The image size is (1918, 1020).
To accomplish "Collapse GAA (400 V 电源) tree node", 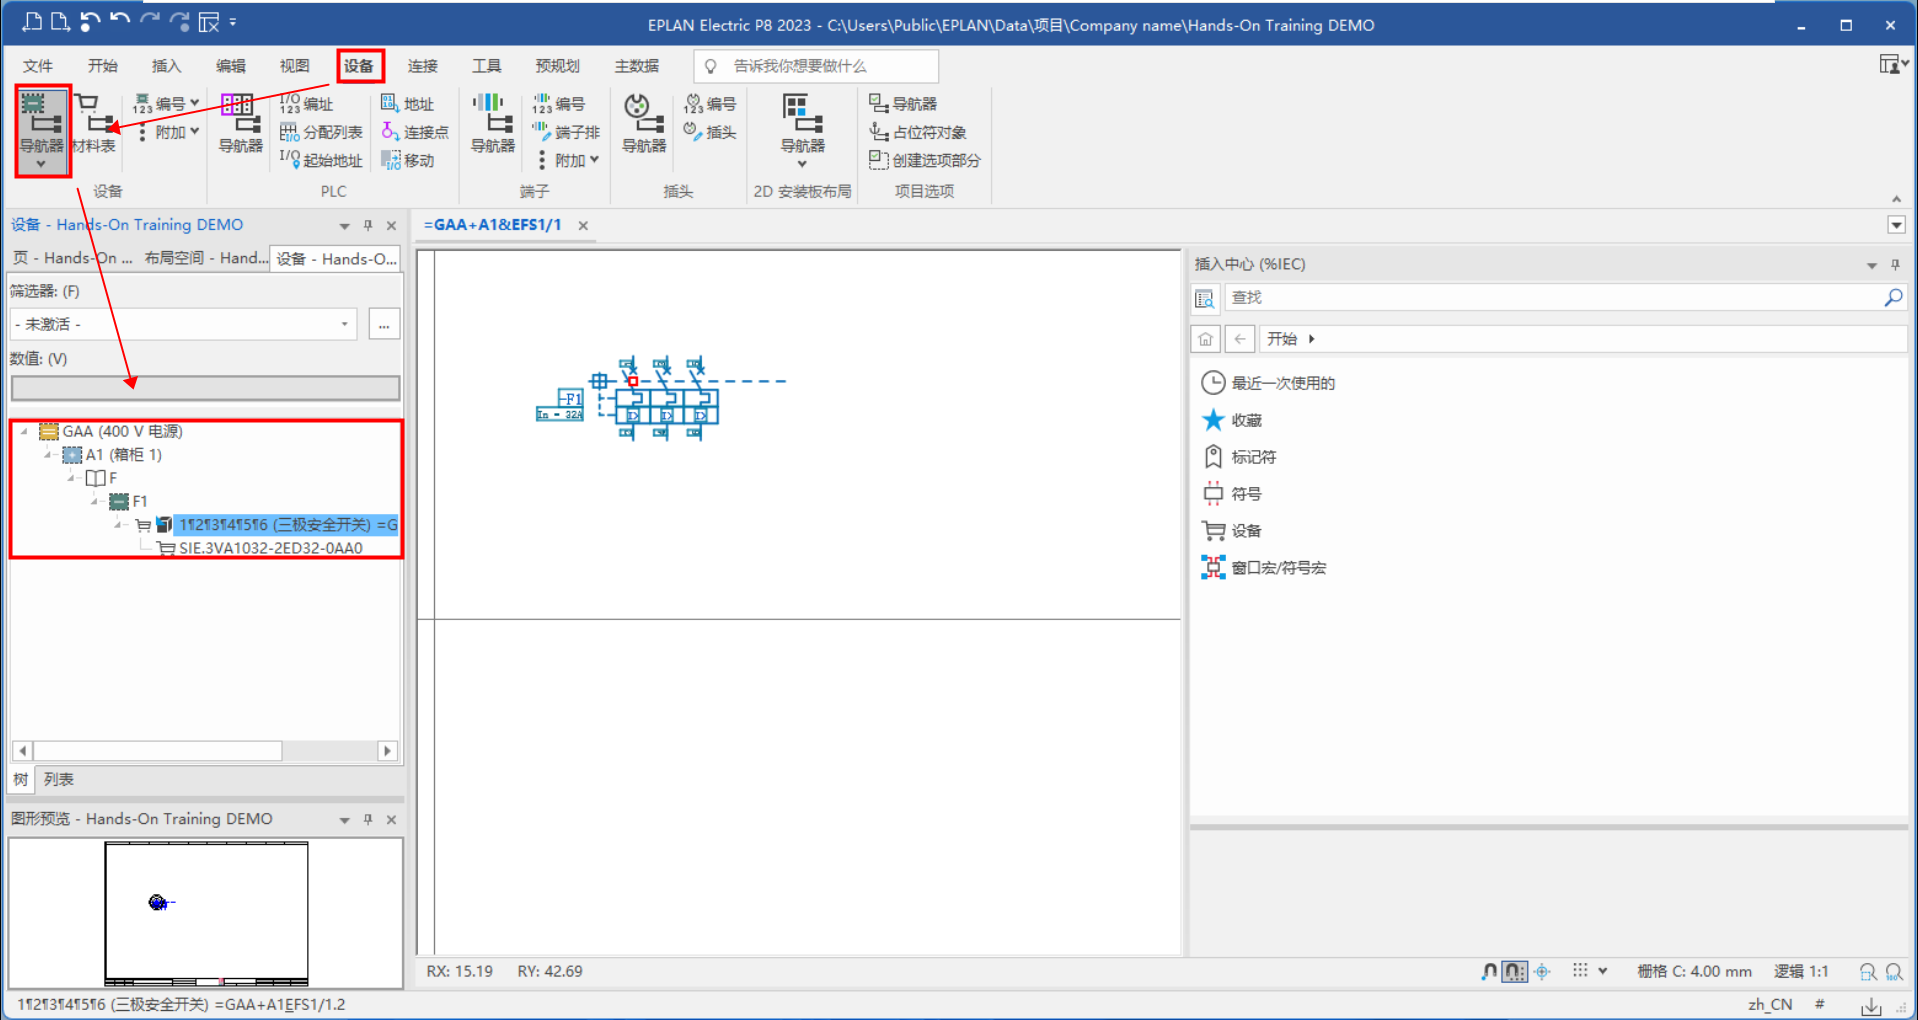I will tap(25, 432).
